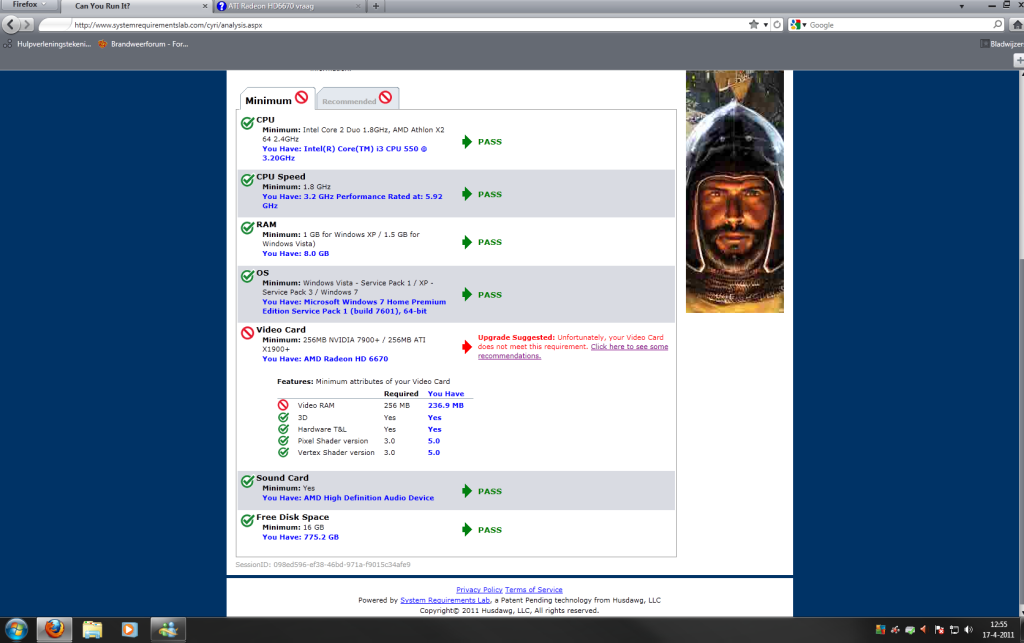Bookmark this page with the star icon
This screenshot has width=1024, height=643.
(x=754, y=25)
